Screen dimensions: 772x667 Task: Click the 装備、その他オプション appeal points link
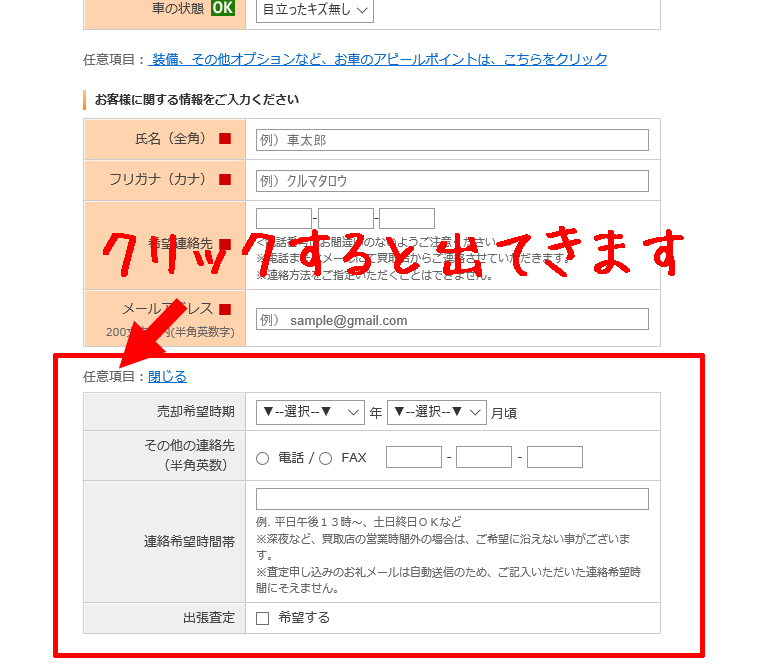click(x=378, y=60)
